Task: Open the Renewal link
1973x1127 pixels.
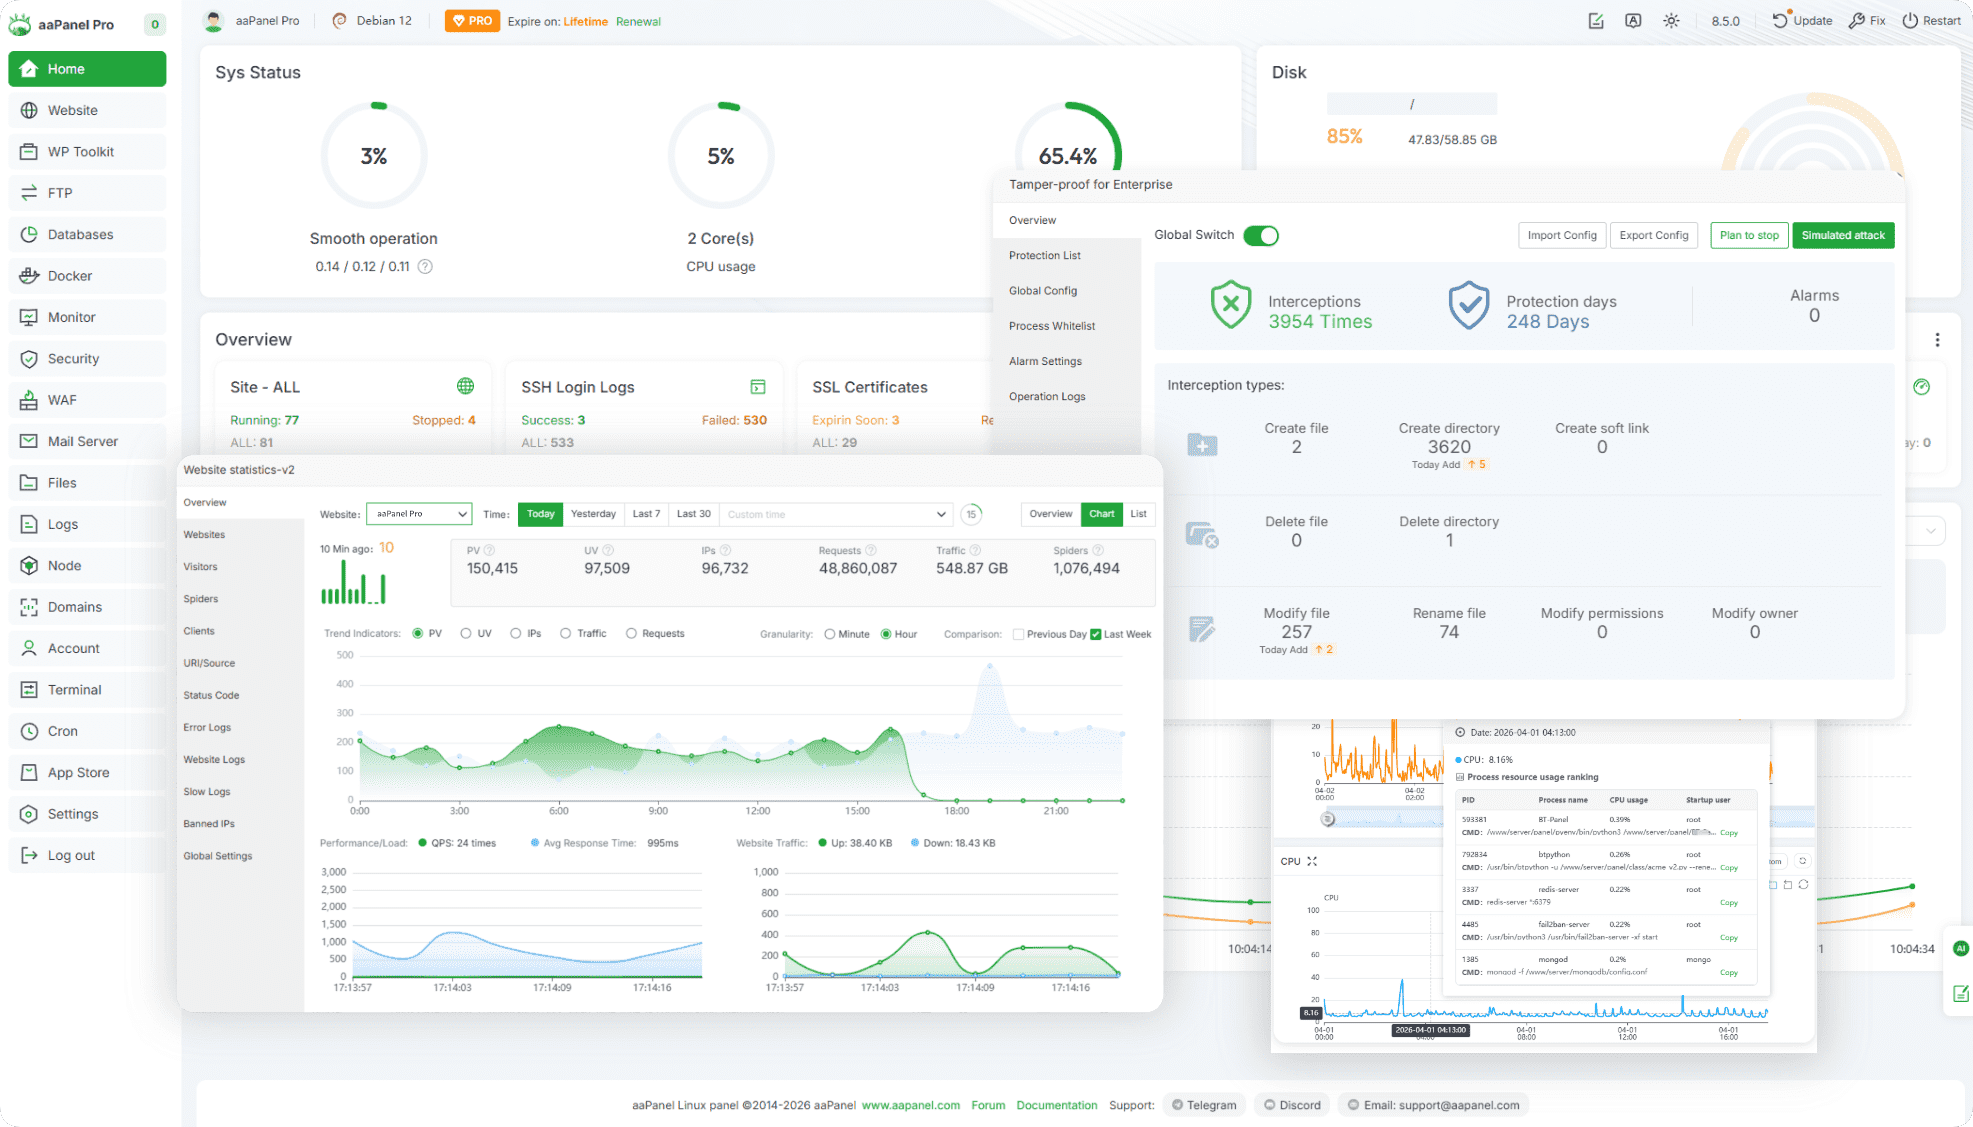Action: [x=638, y=21]
